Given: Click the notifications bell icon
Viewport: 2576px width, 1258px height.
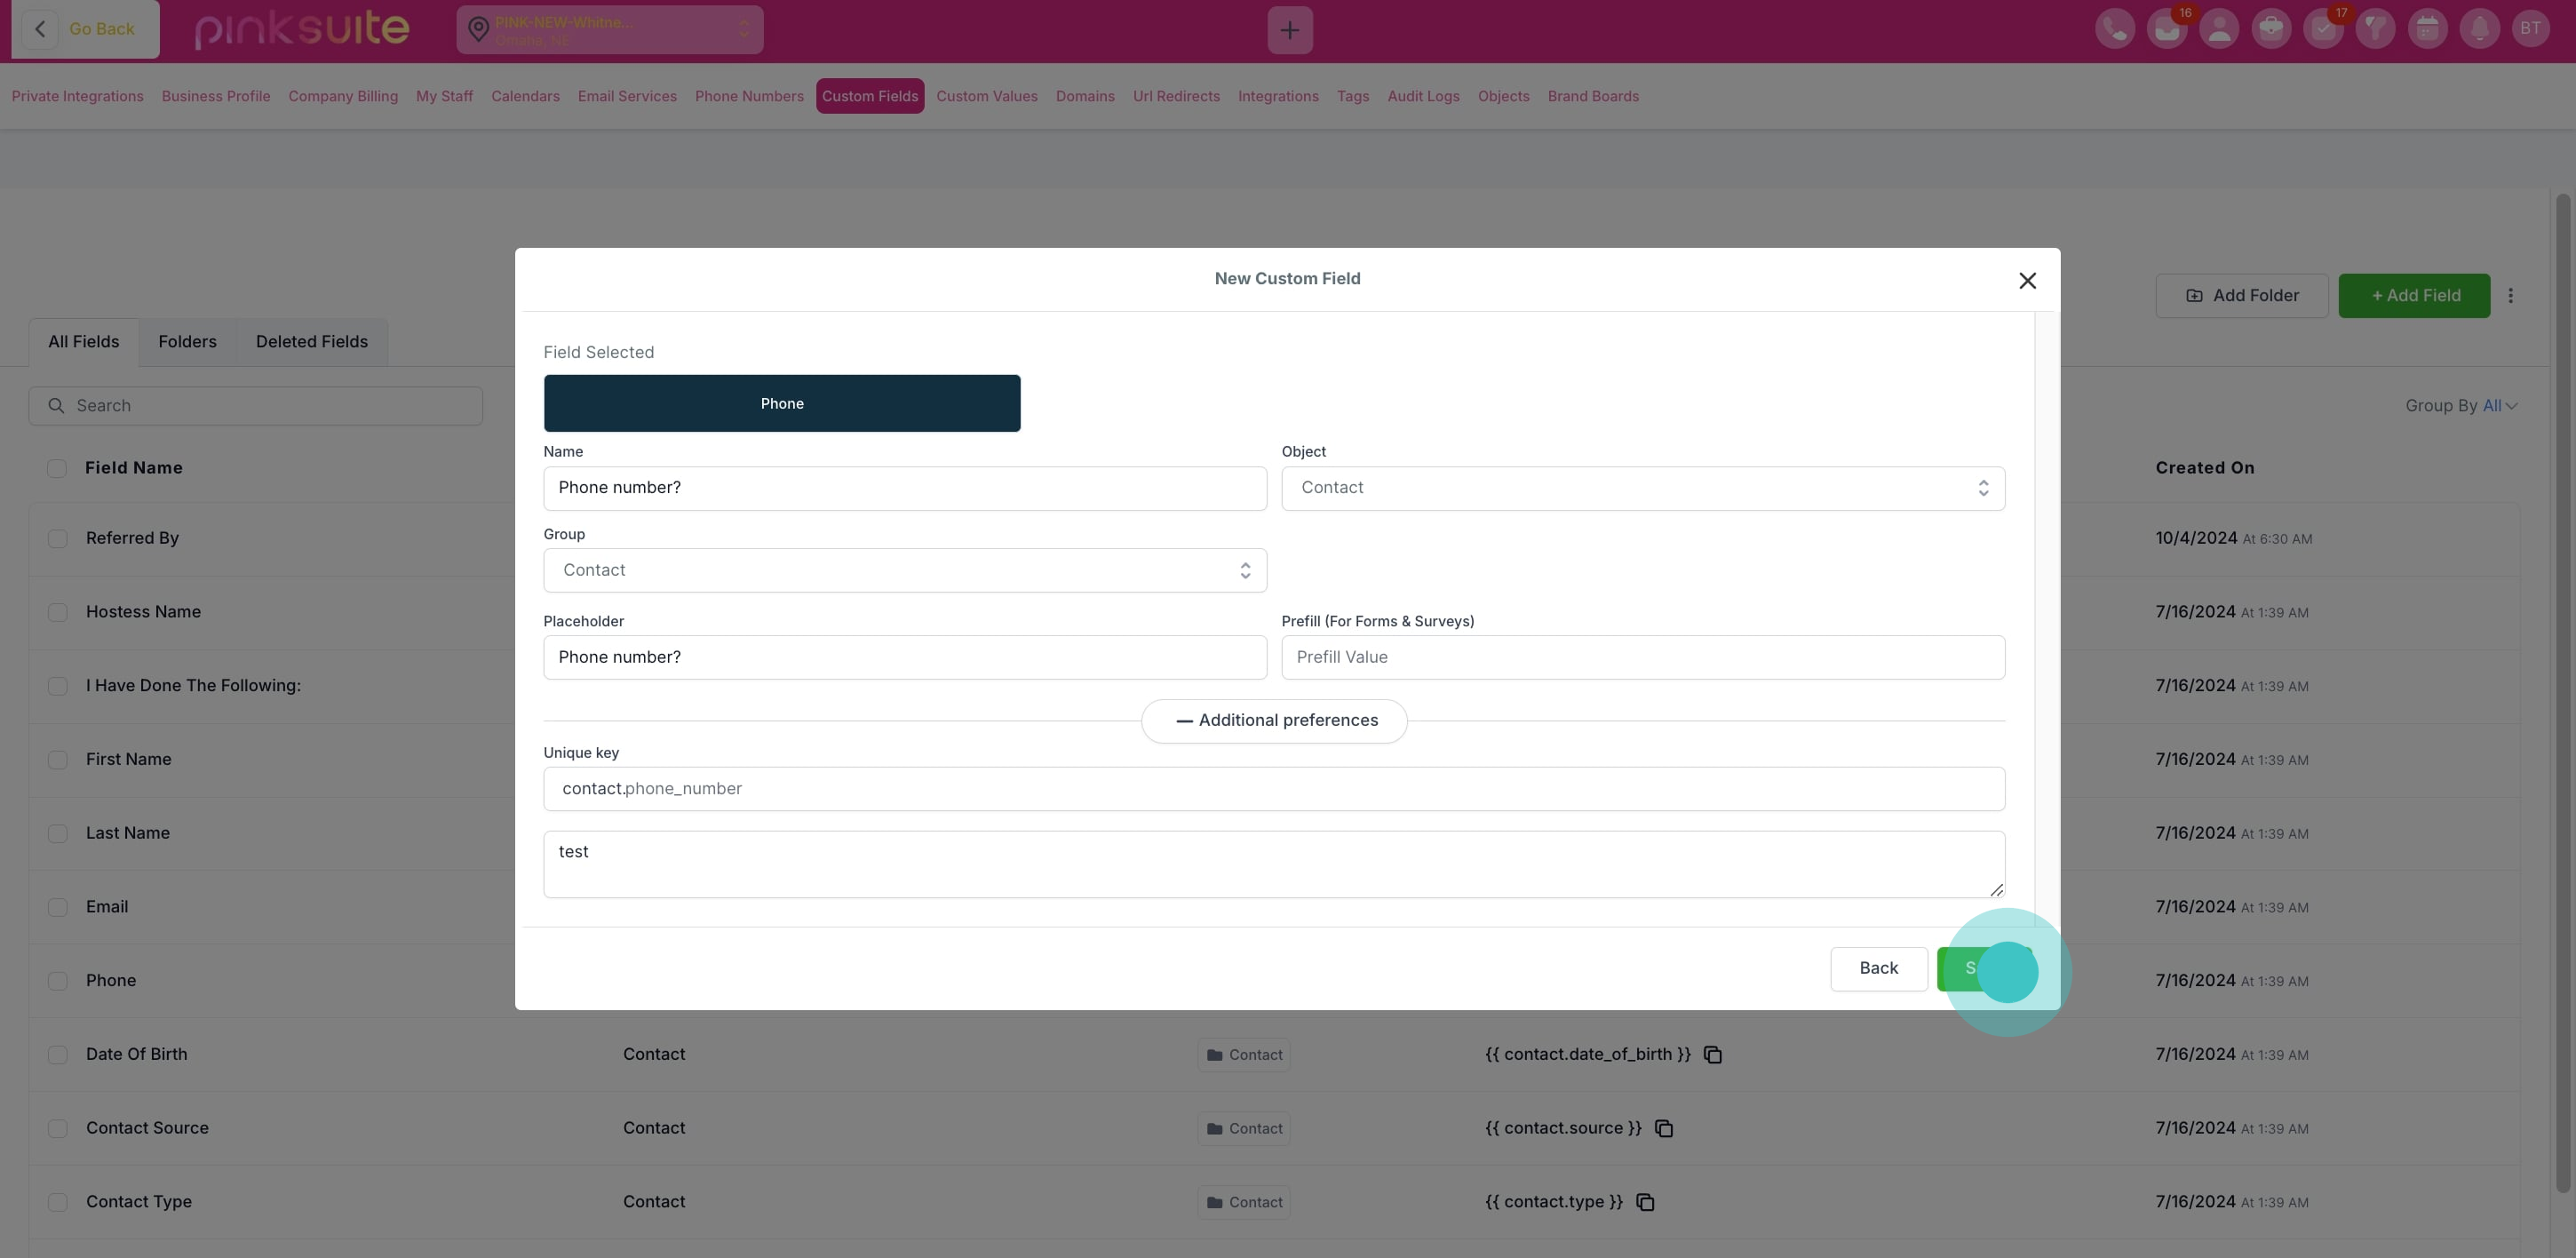Looking at the screenshot, I should (2479, 29).
